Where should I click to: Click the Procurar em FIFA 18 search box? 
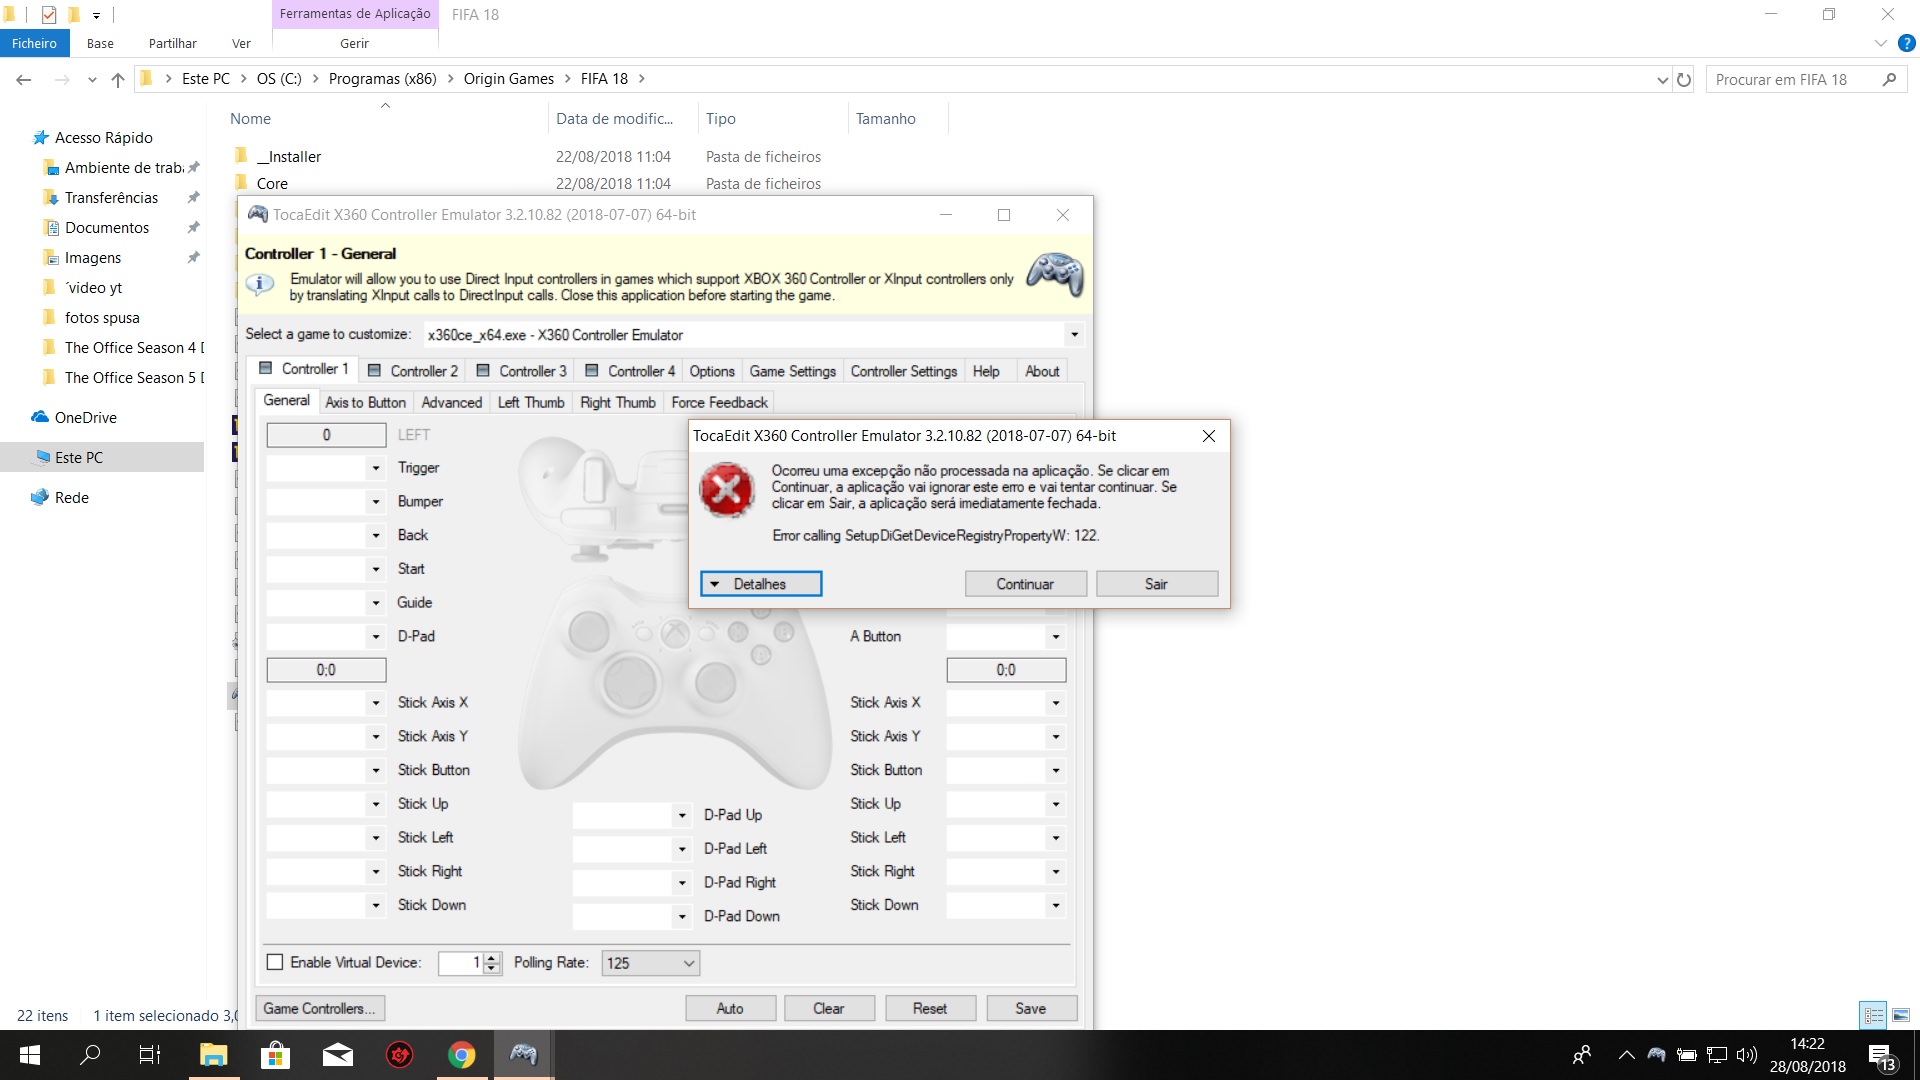click(1790, 79)
